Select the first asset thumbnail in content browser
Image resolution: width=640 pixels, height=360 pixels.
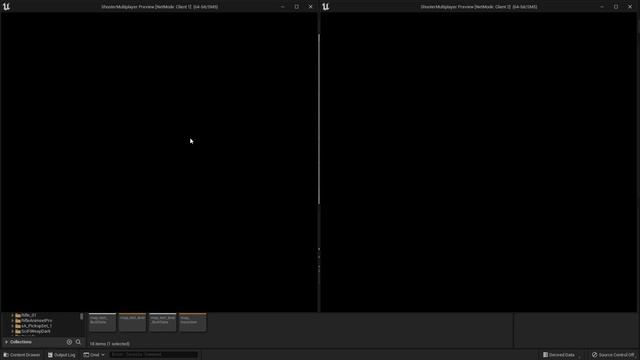tap(102, 322)
